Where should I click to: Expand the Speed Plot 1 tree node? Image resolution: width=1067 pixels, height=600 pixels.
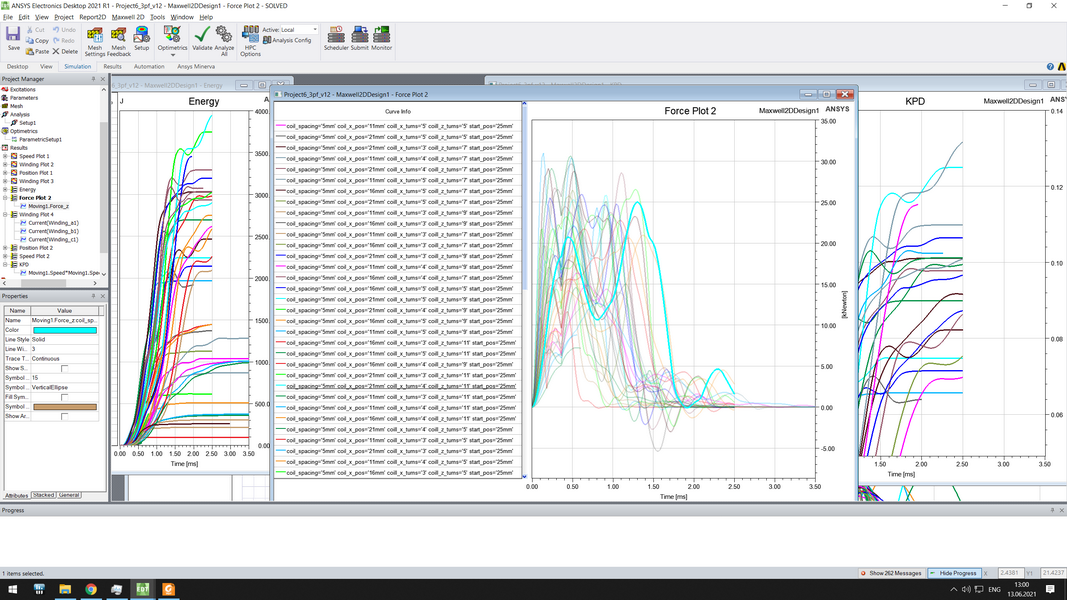tap(5, 156)
